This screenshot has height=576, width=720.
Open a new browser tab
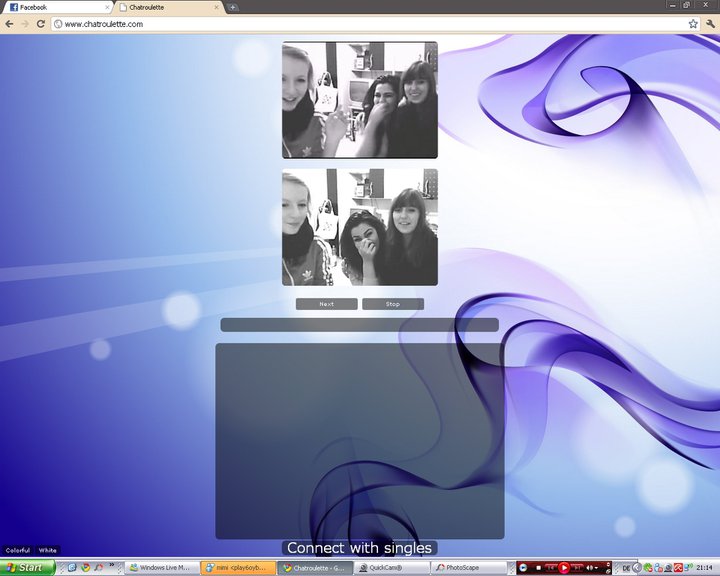(x=233, y=7)
